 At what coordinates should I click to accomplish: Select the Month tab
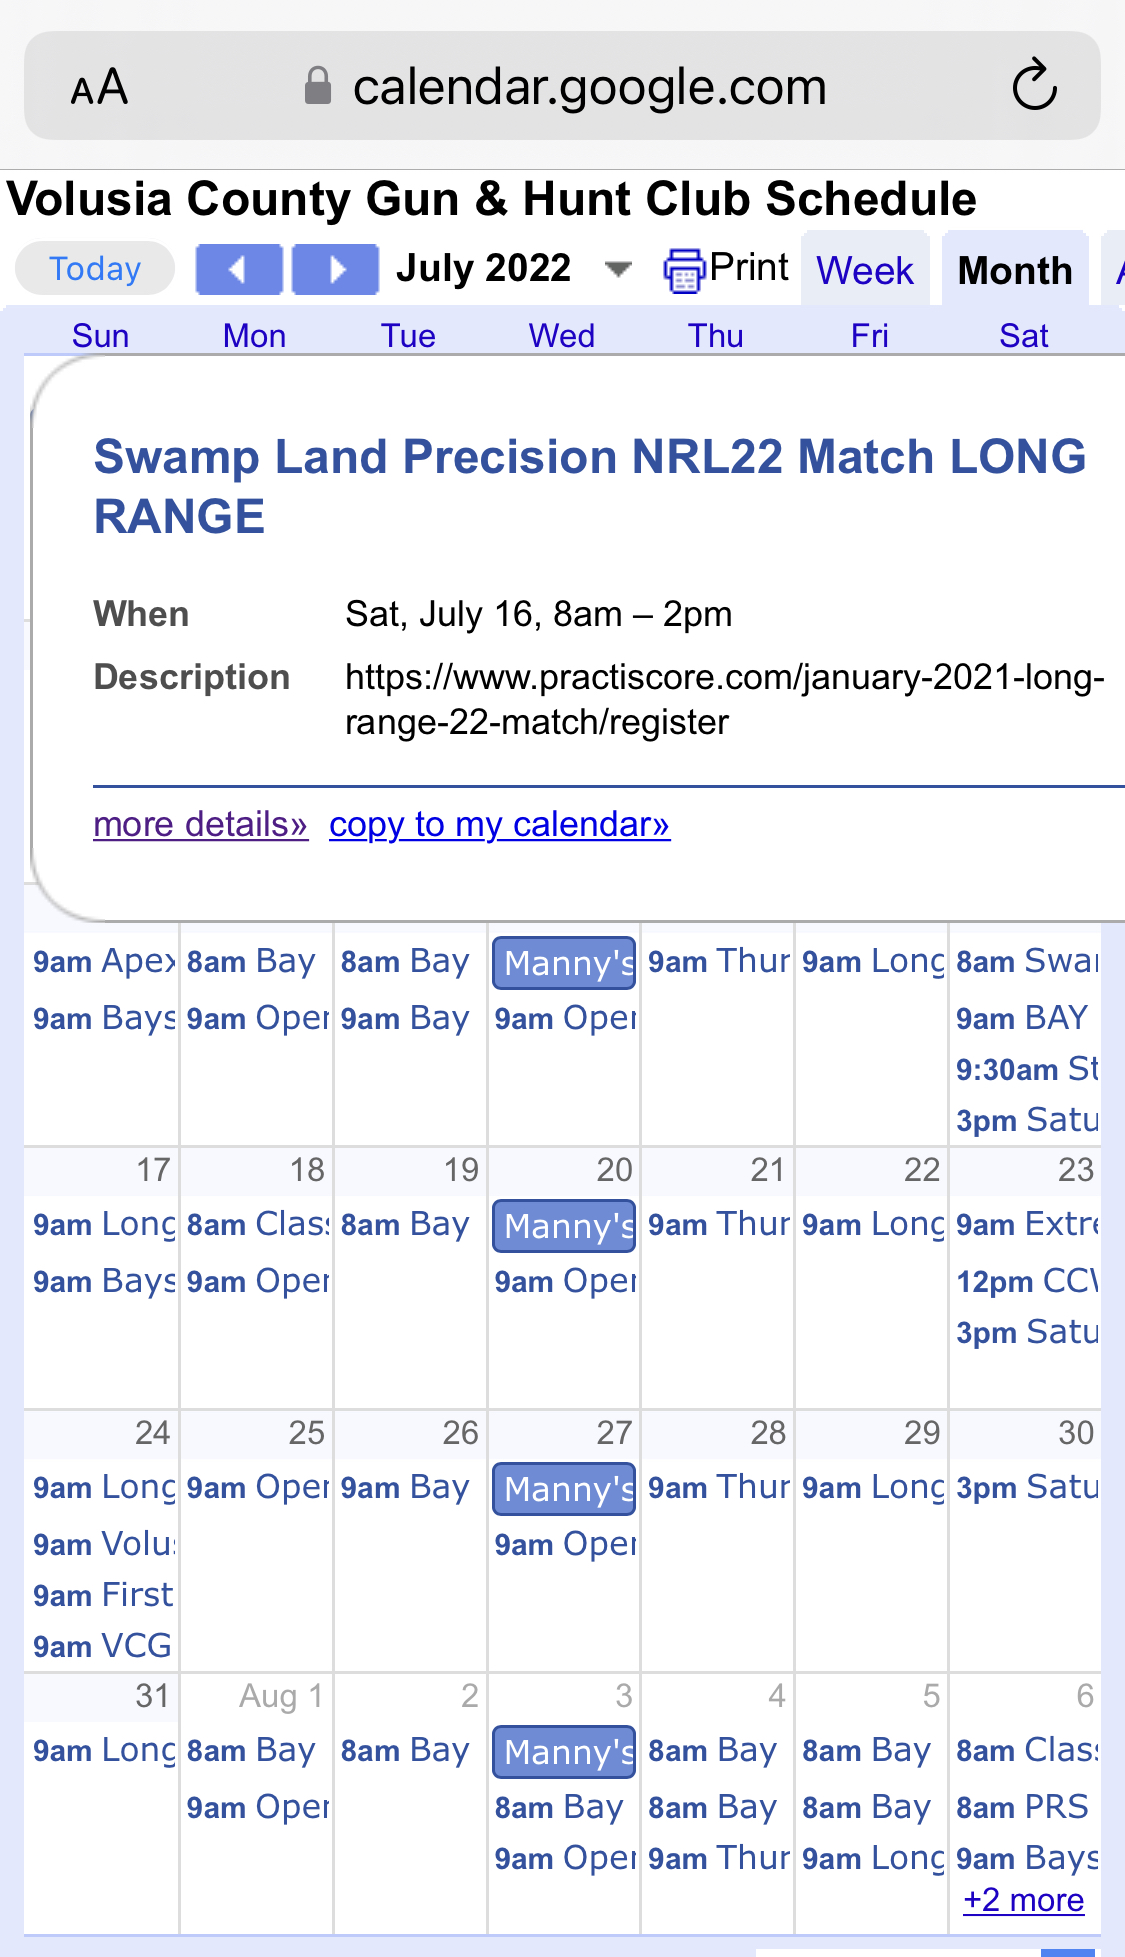coord(1015,270)
